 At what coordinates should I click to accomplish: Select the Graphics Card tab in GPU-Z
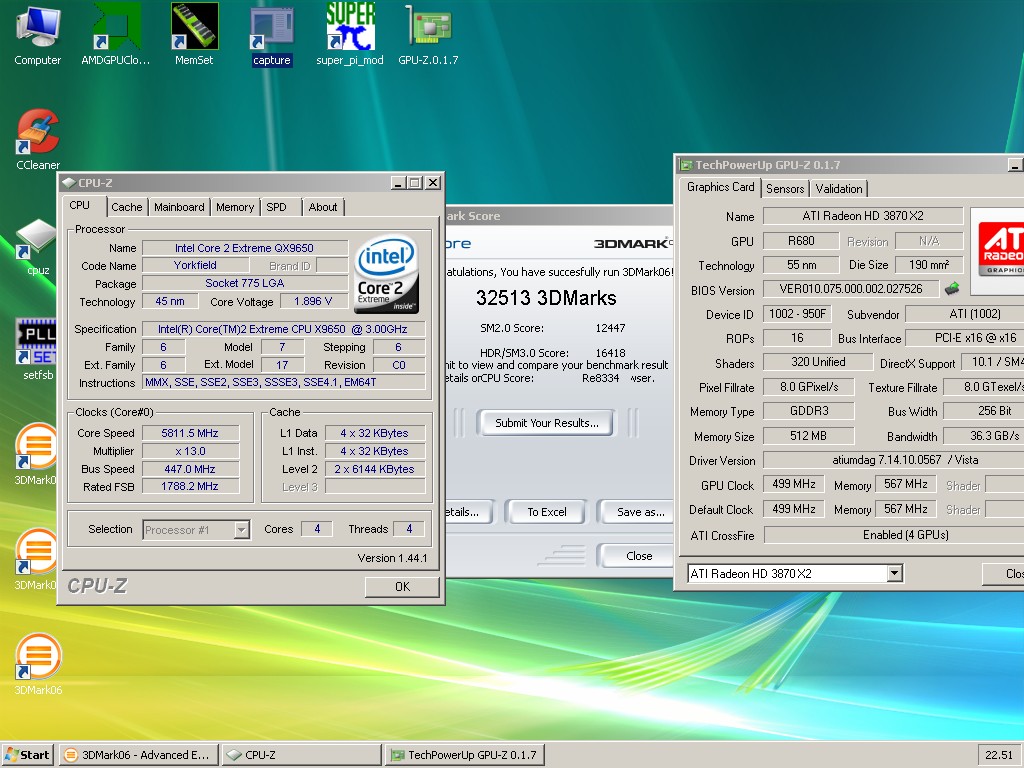[x=720, y=187]
